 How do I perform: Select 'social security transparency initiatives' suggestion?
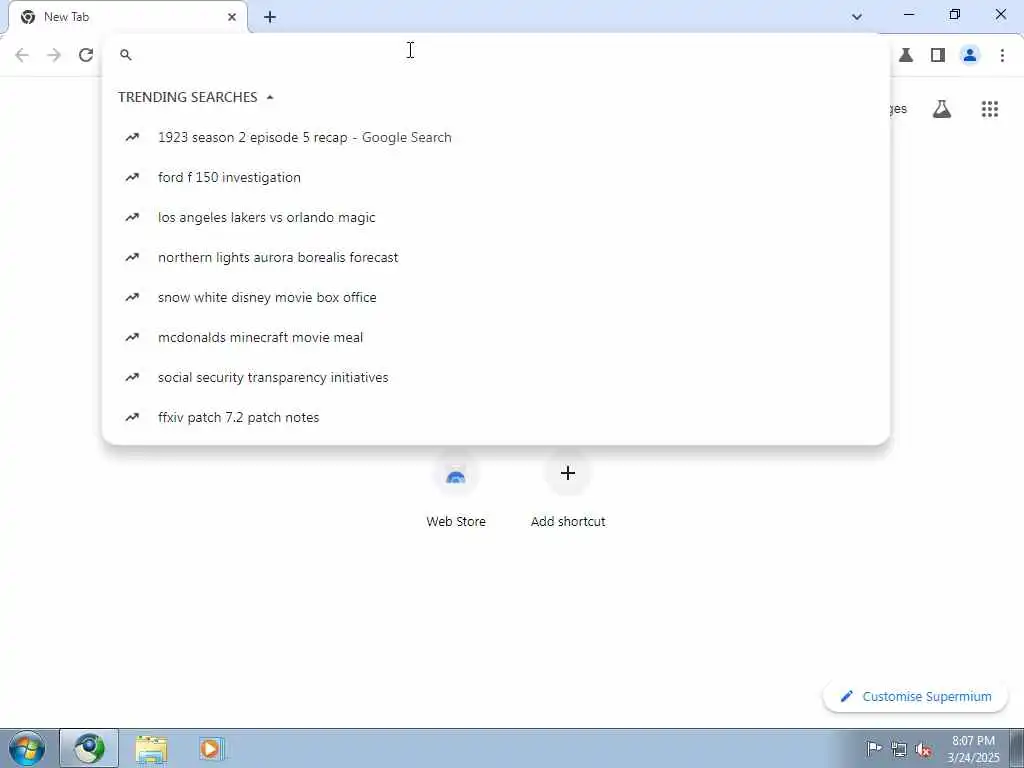pos(496,377)
